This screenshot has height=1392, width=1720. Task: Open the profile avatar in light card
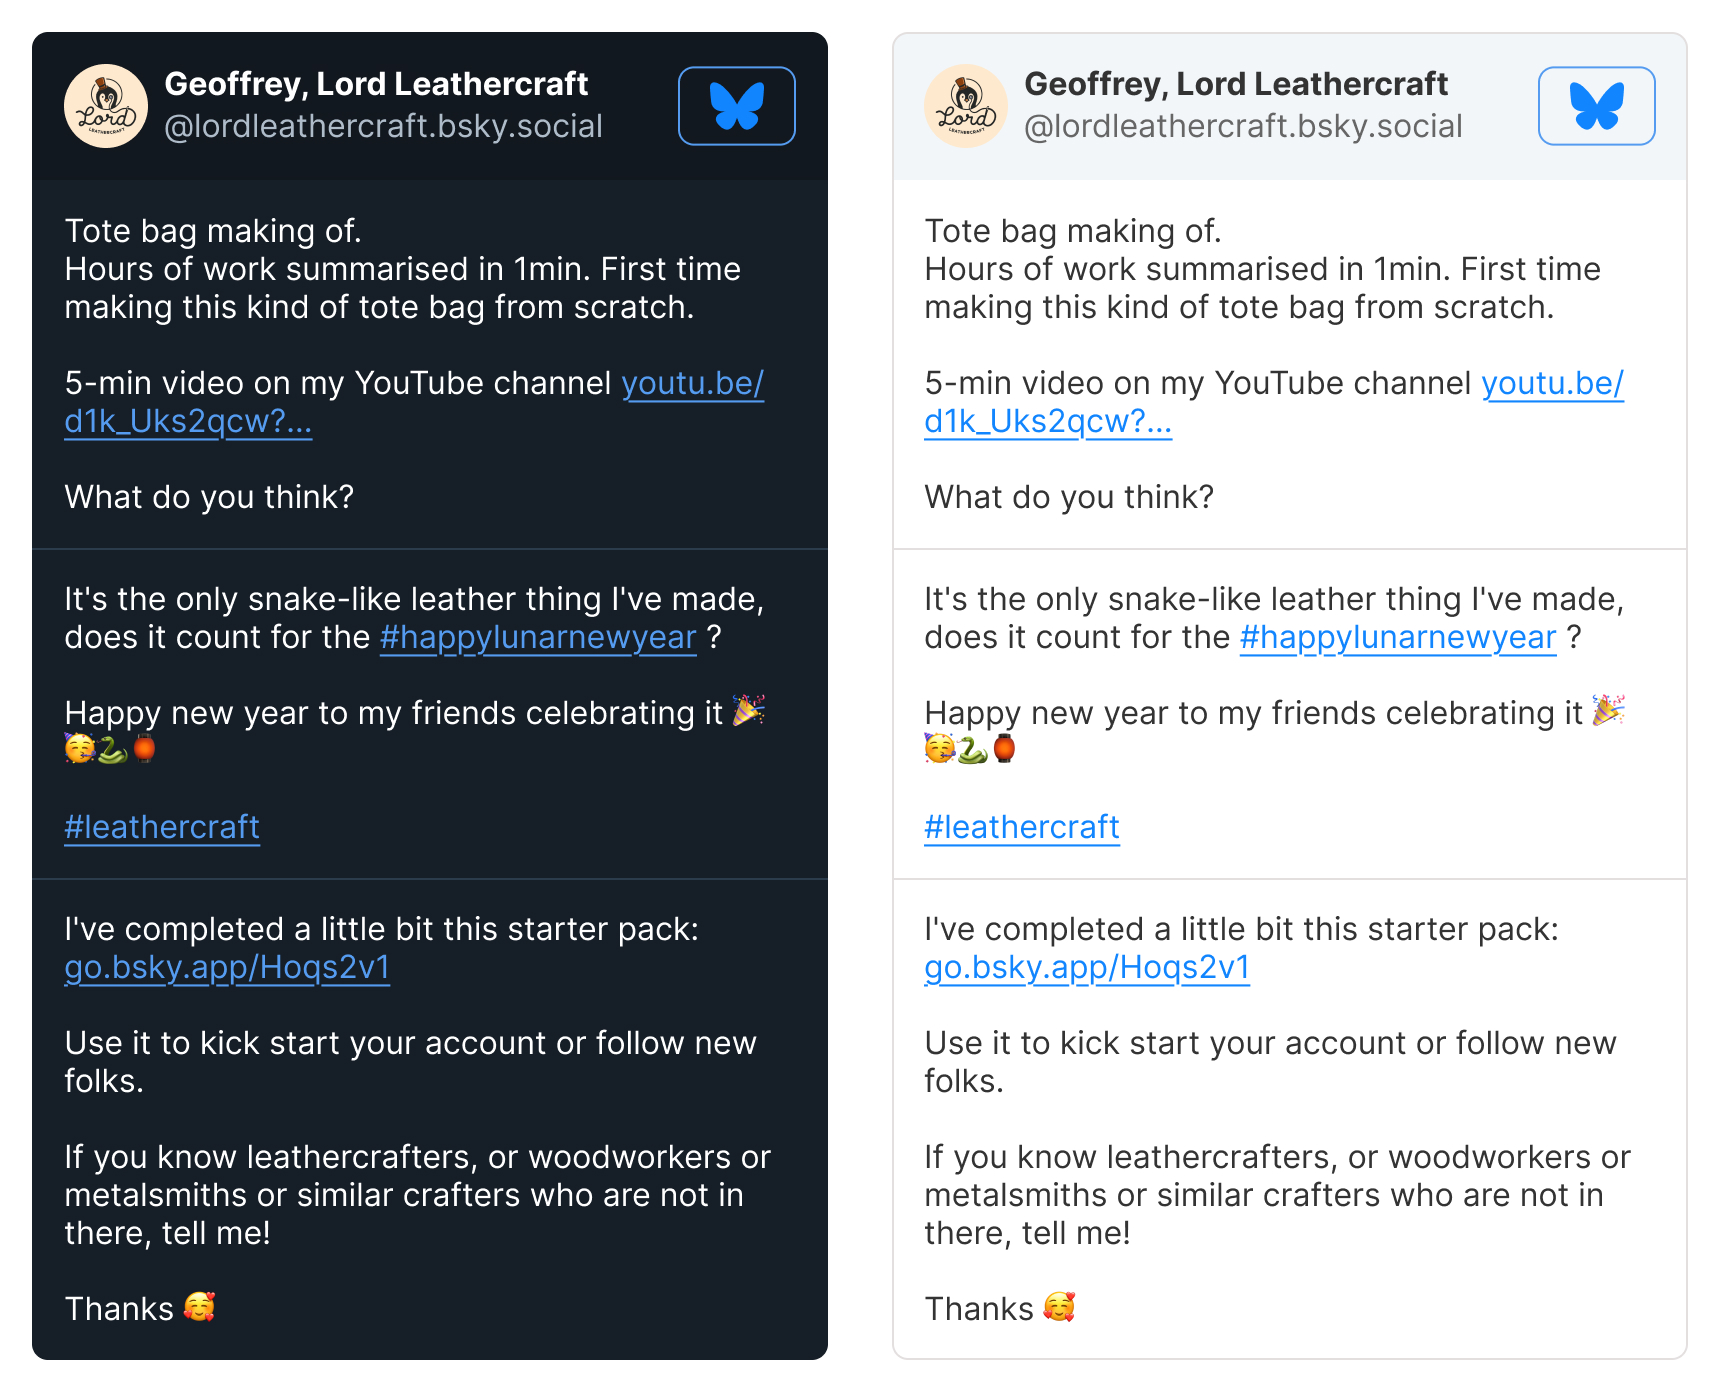tap(966, 106)
